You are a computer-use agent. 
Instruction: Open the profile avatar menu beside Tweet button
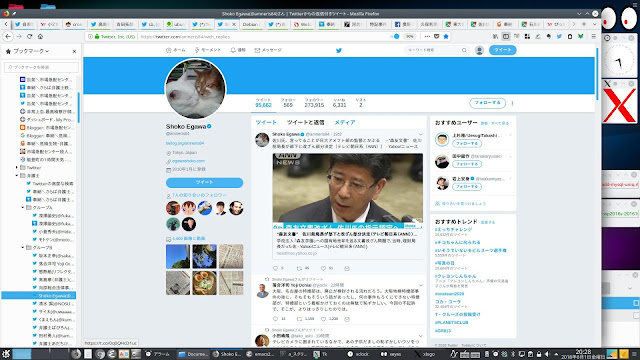(x=479, y=50)
